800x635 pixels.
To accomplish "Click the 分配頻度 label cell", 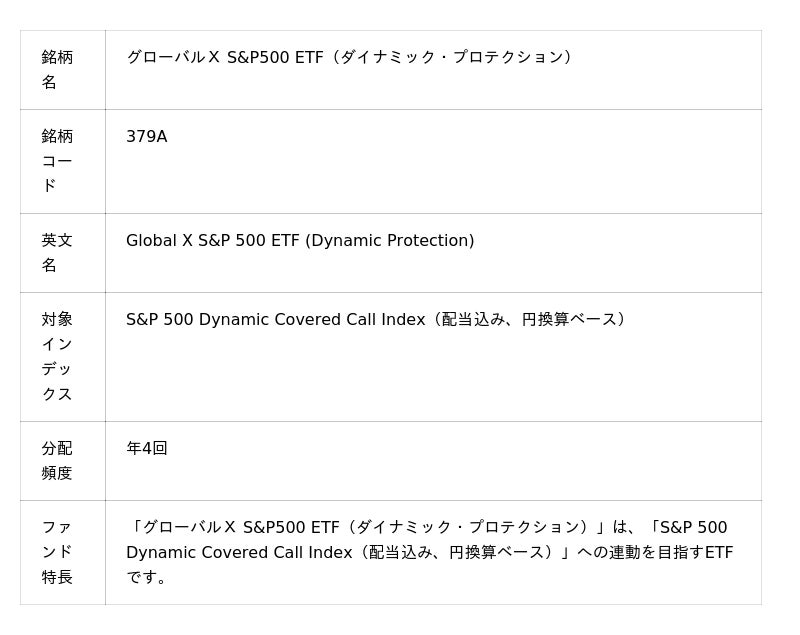I will [x=57, y=461].
